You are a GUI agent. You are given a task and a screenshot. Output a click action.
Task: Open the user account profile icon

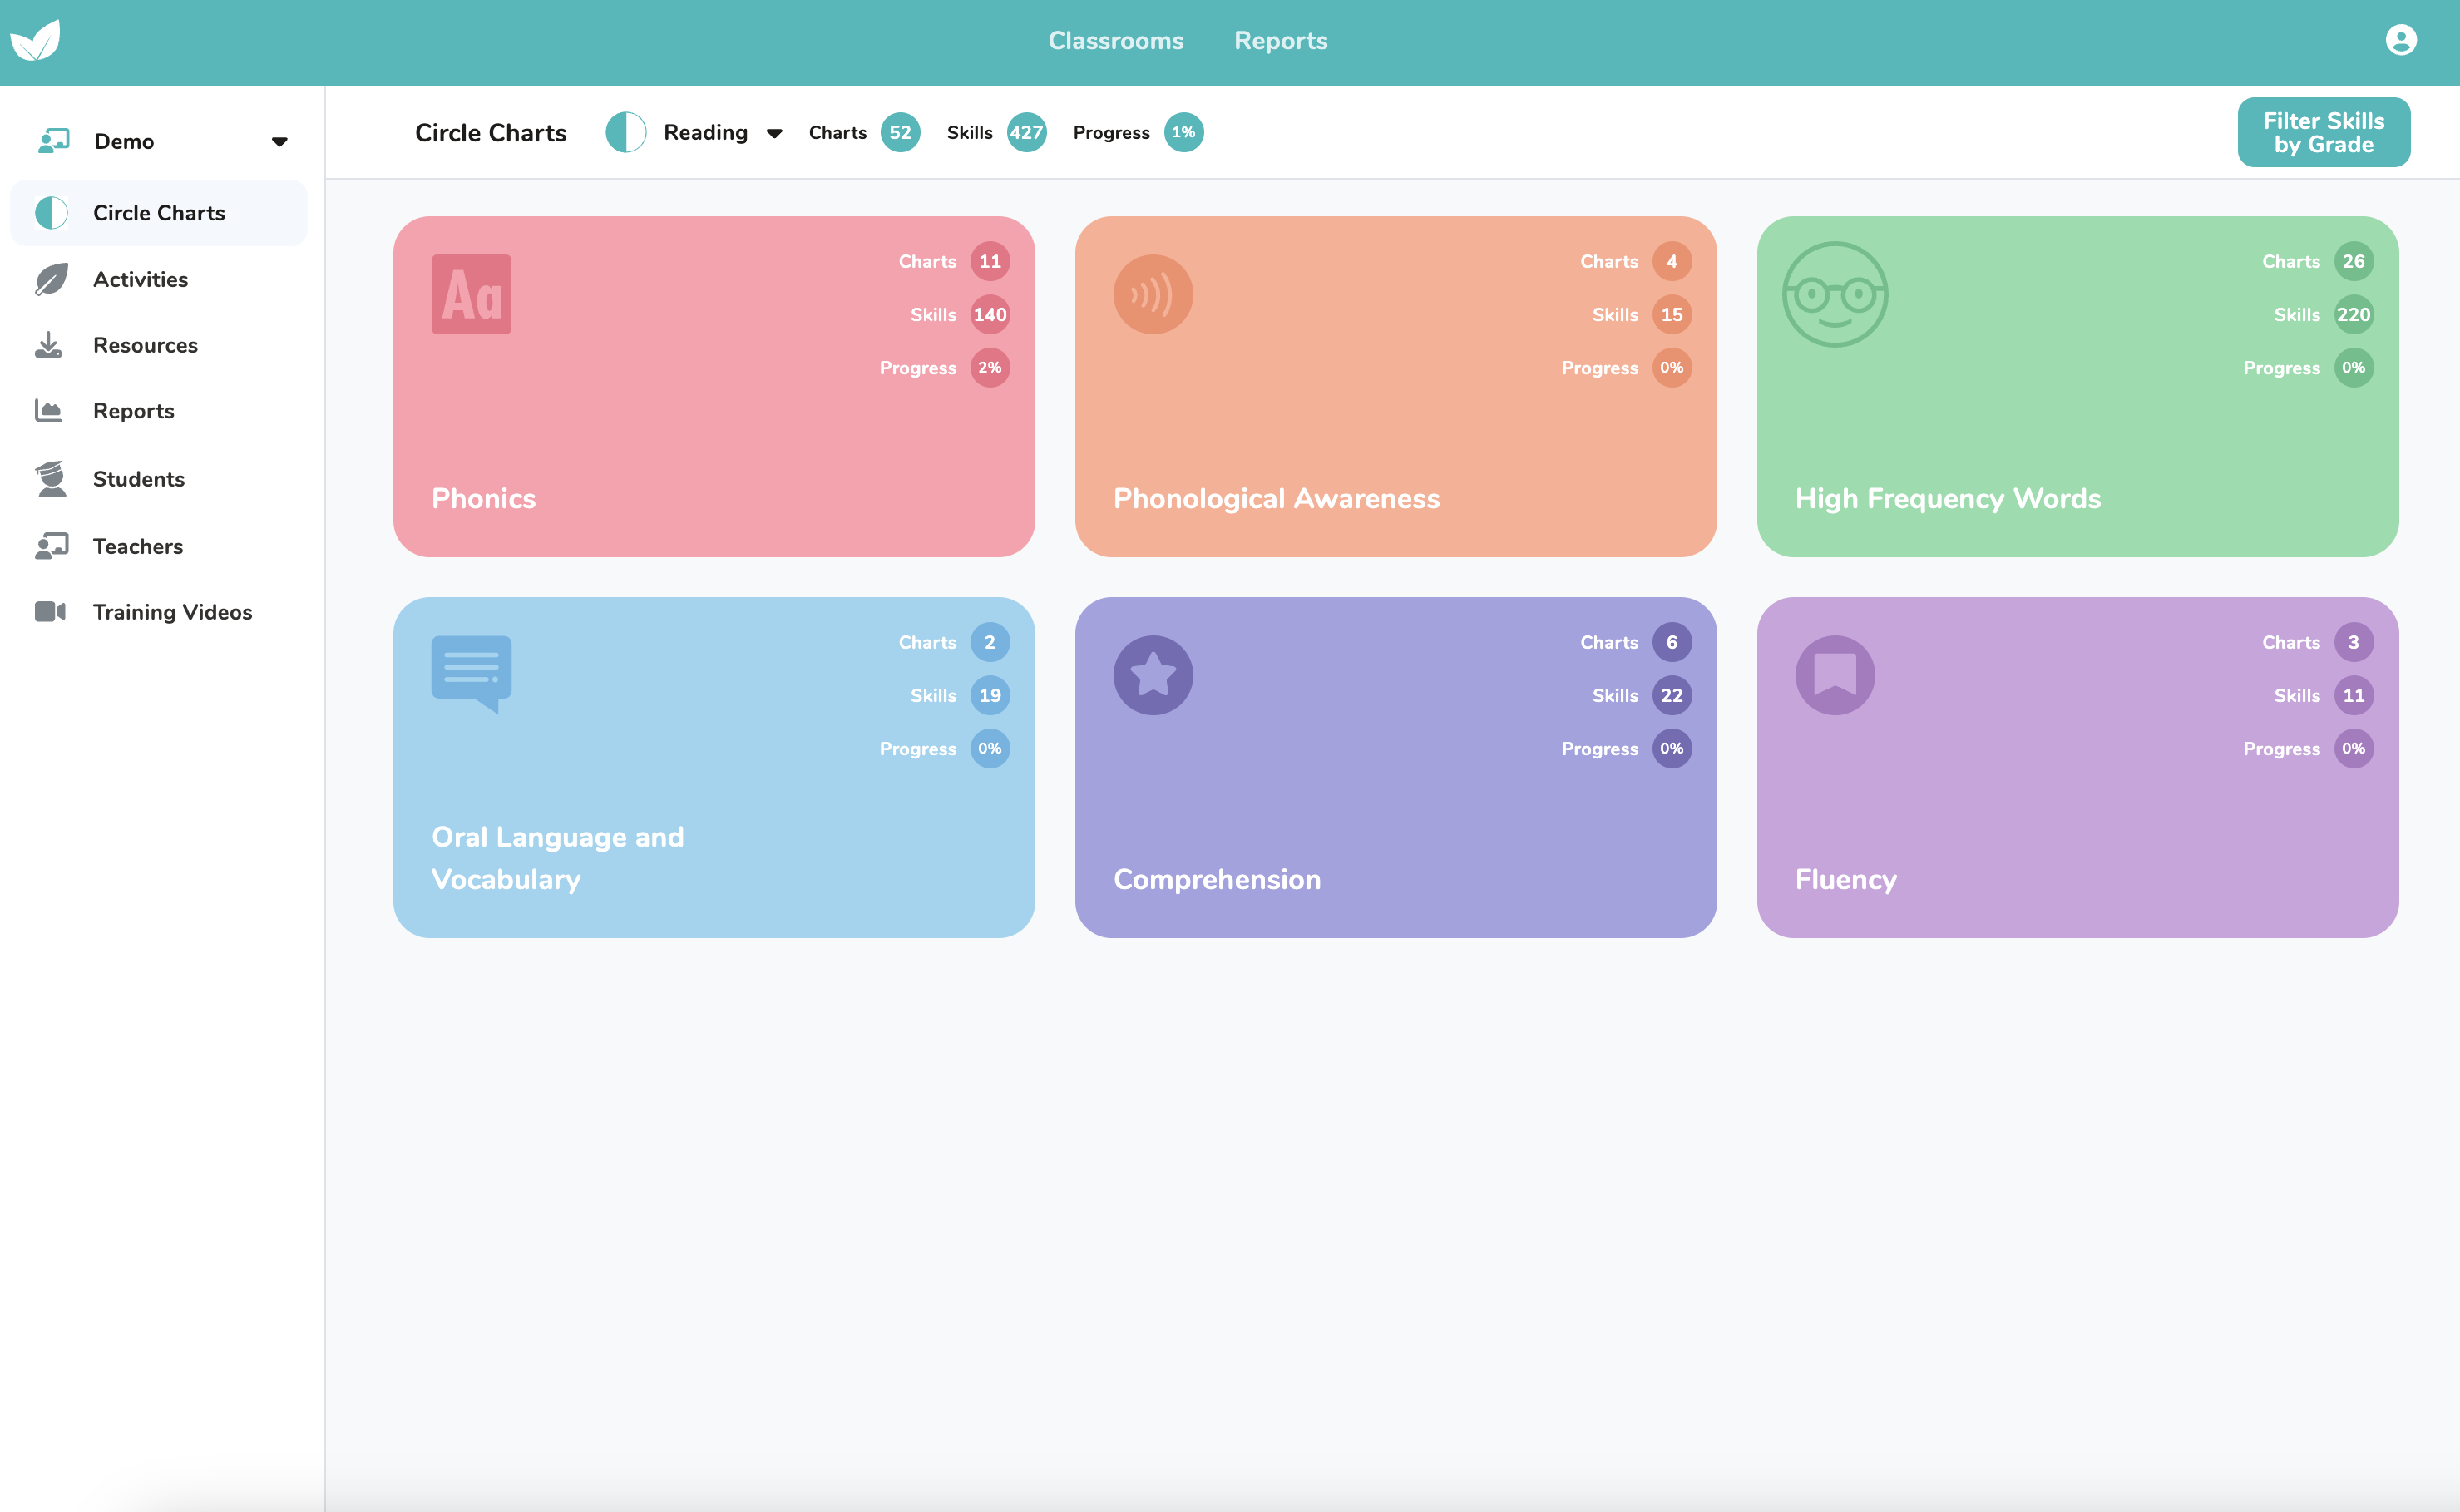click(x=2401, y=40)
